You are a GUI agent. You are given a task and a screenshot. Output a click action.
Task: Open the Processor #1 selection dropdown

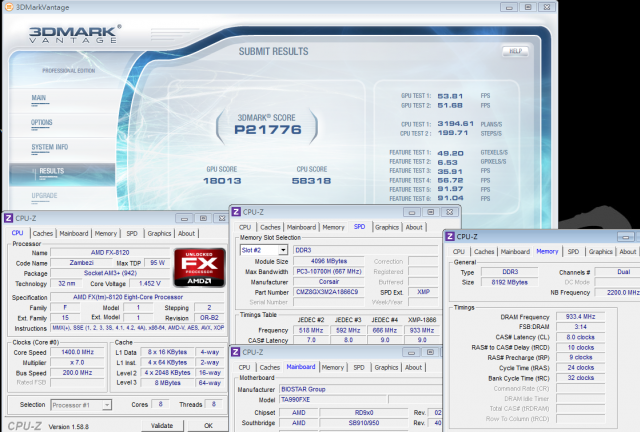[x=81, y=405]
